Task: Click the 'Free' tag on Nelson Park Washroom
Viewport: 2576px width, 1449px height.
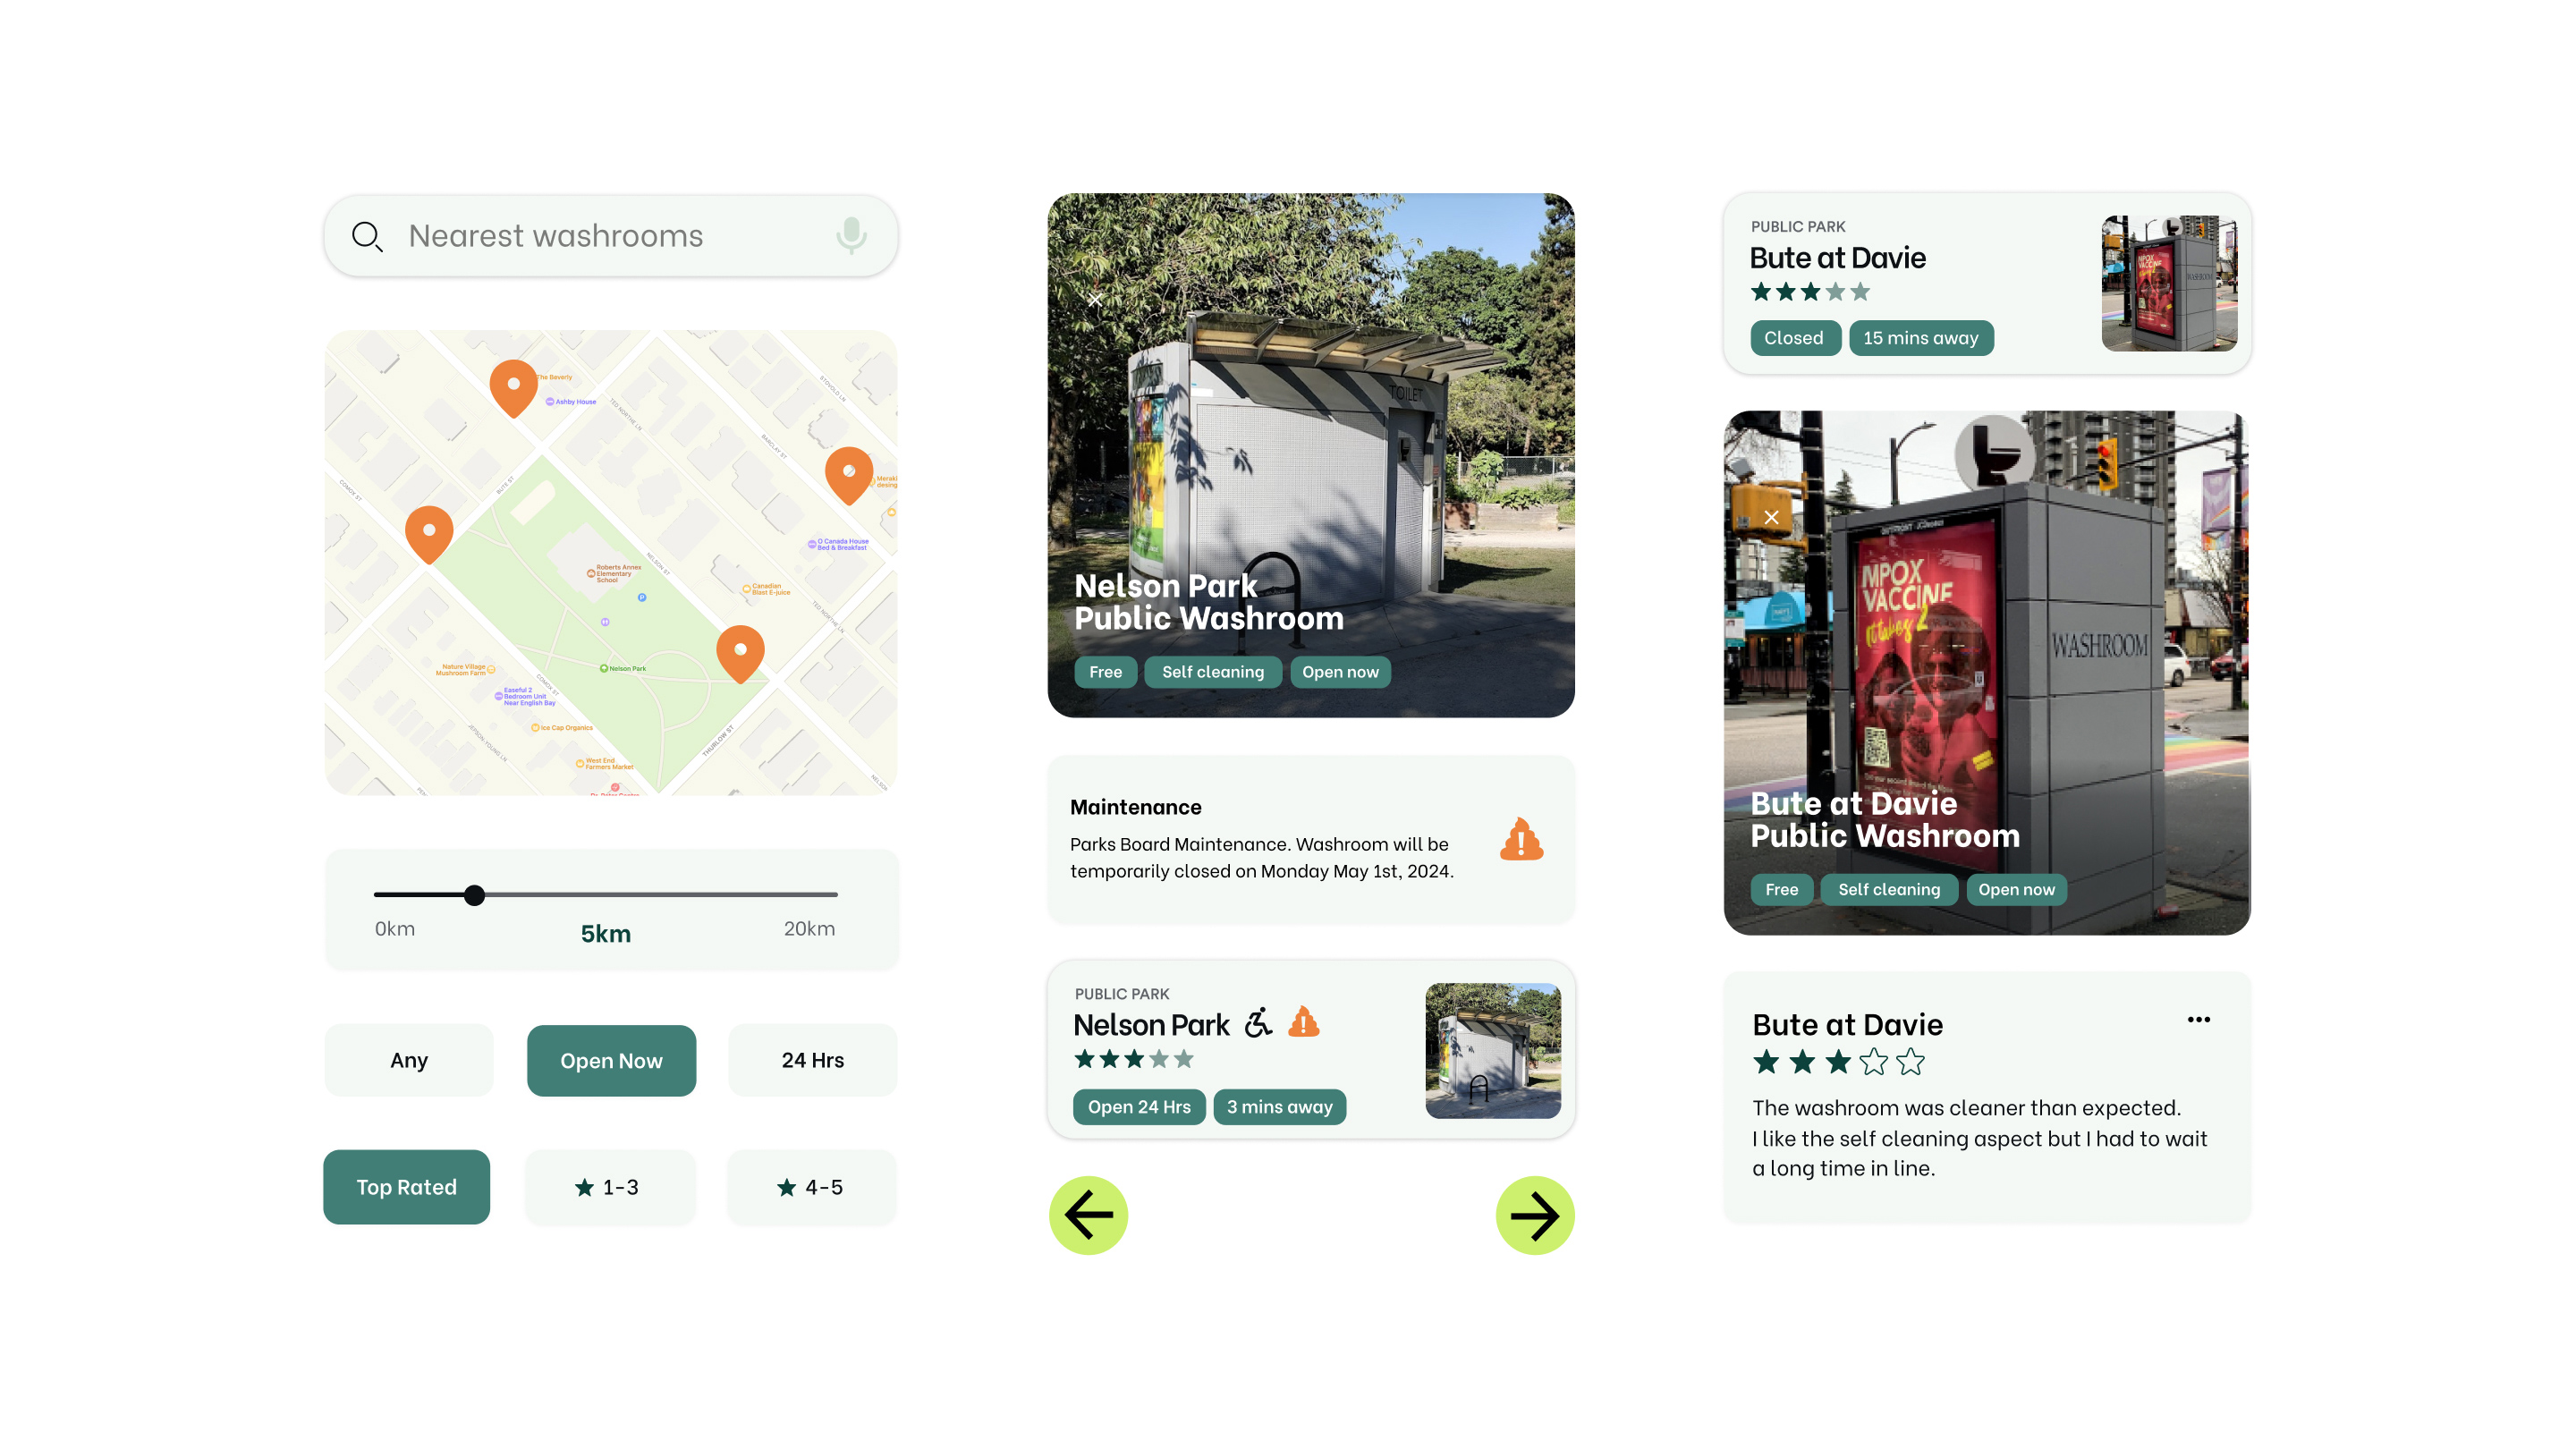Action: 1104,671
